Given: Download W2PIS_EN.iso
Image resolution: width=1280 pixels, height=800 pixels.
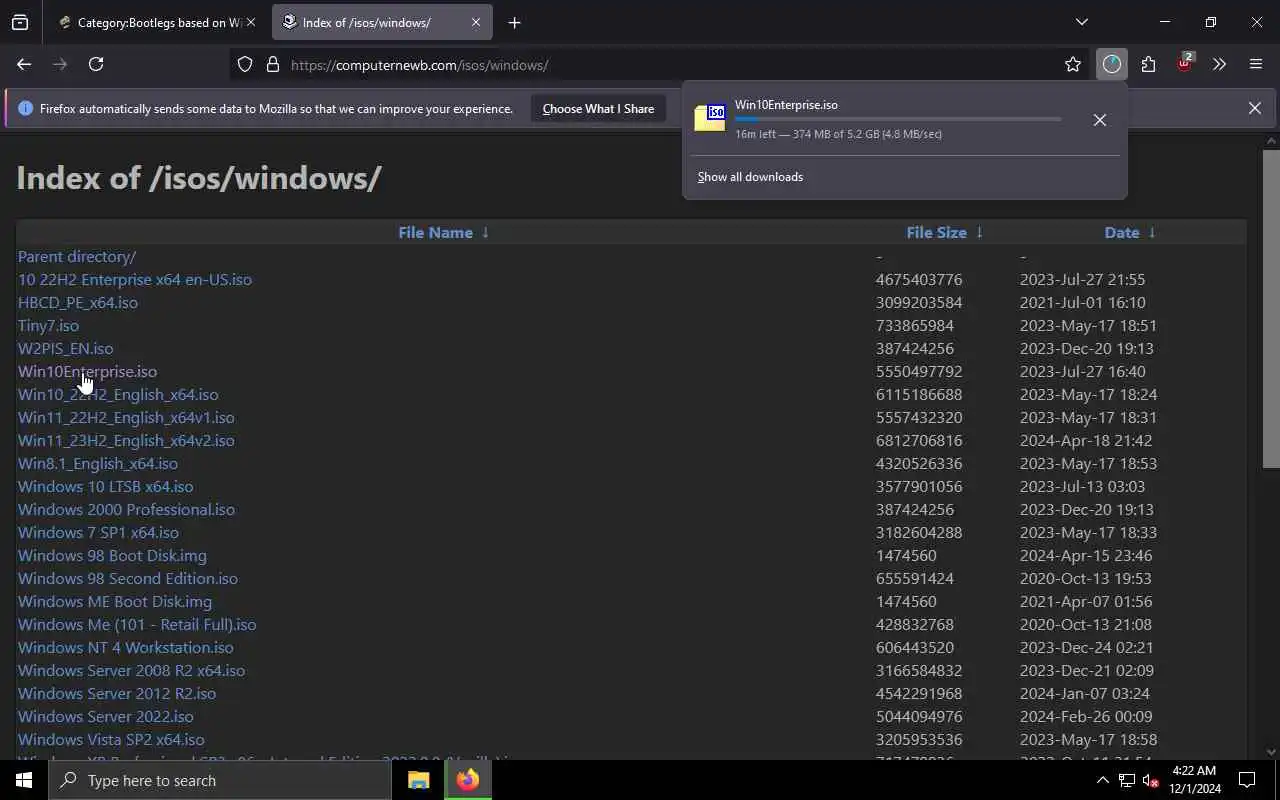Looking at the screenshot, I should coord(65,349).
